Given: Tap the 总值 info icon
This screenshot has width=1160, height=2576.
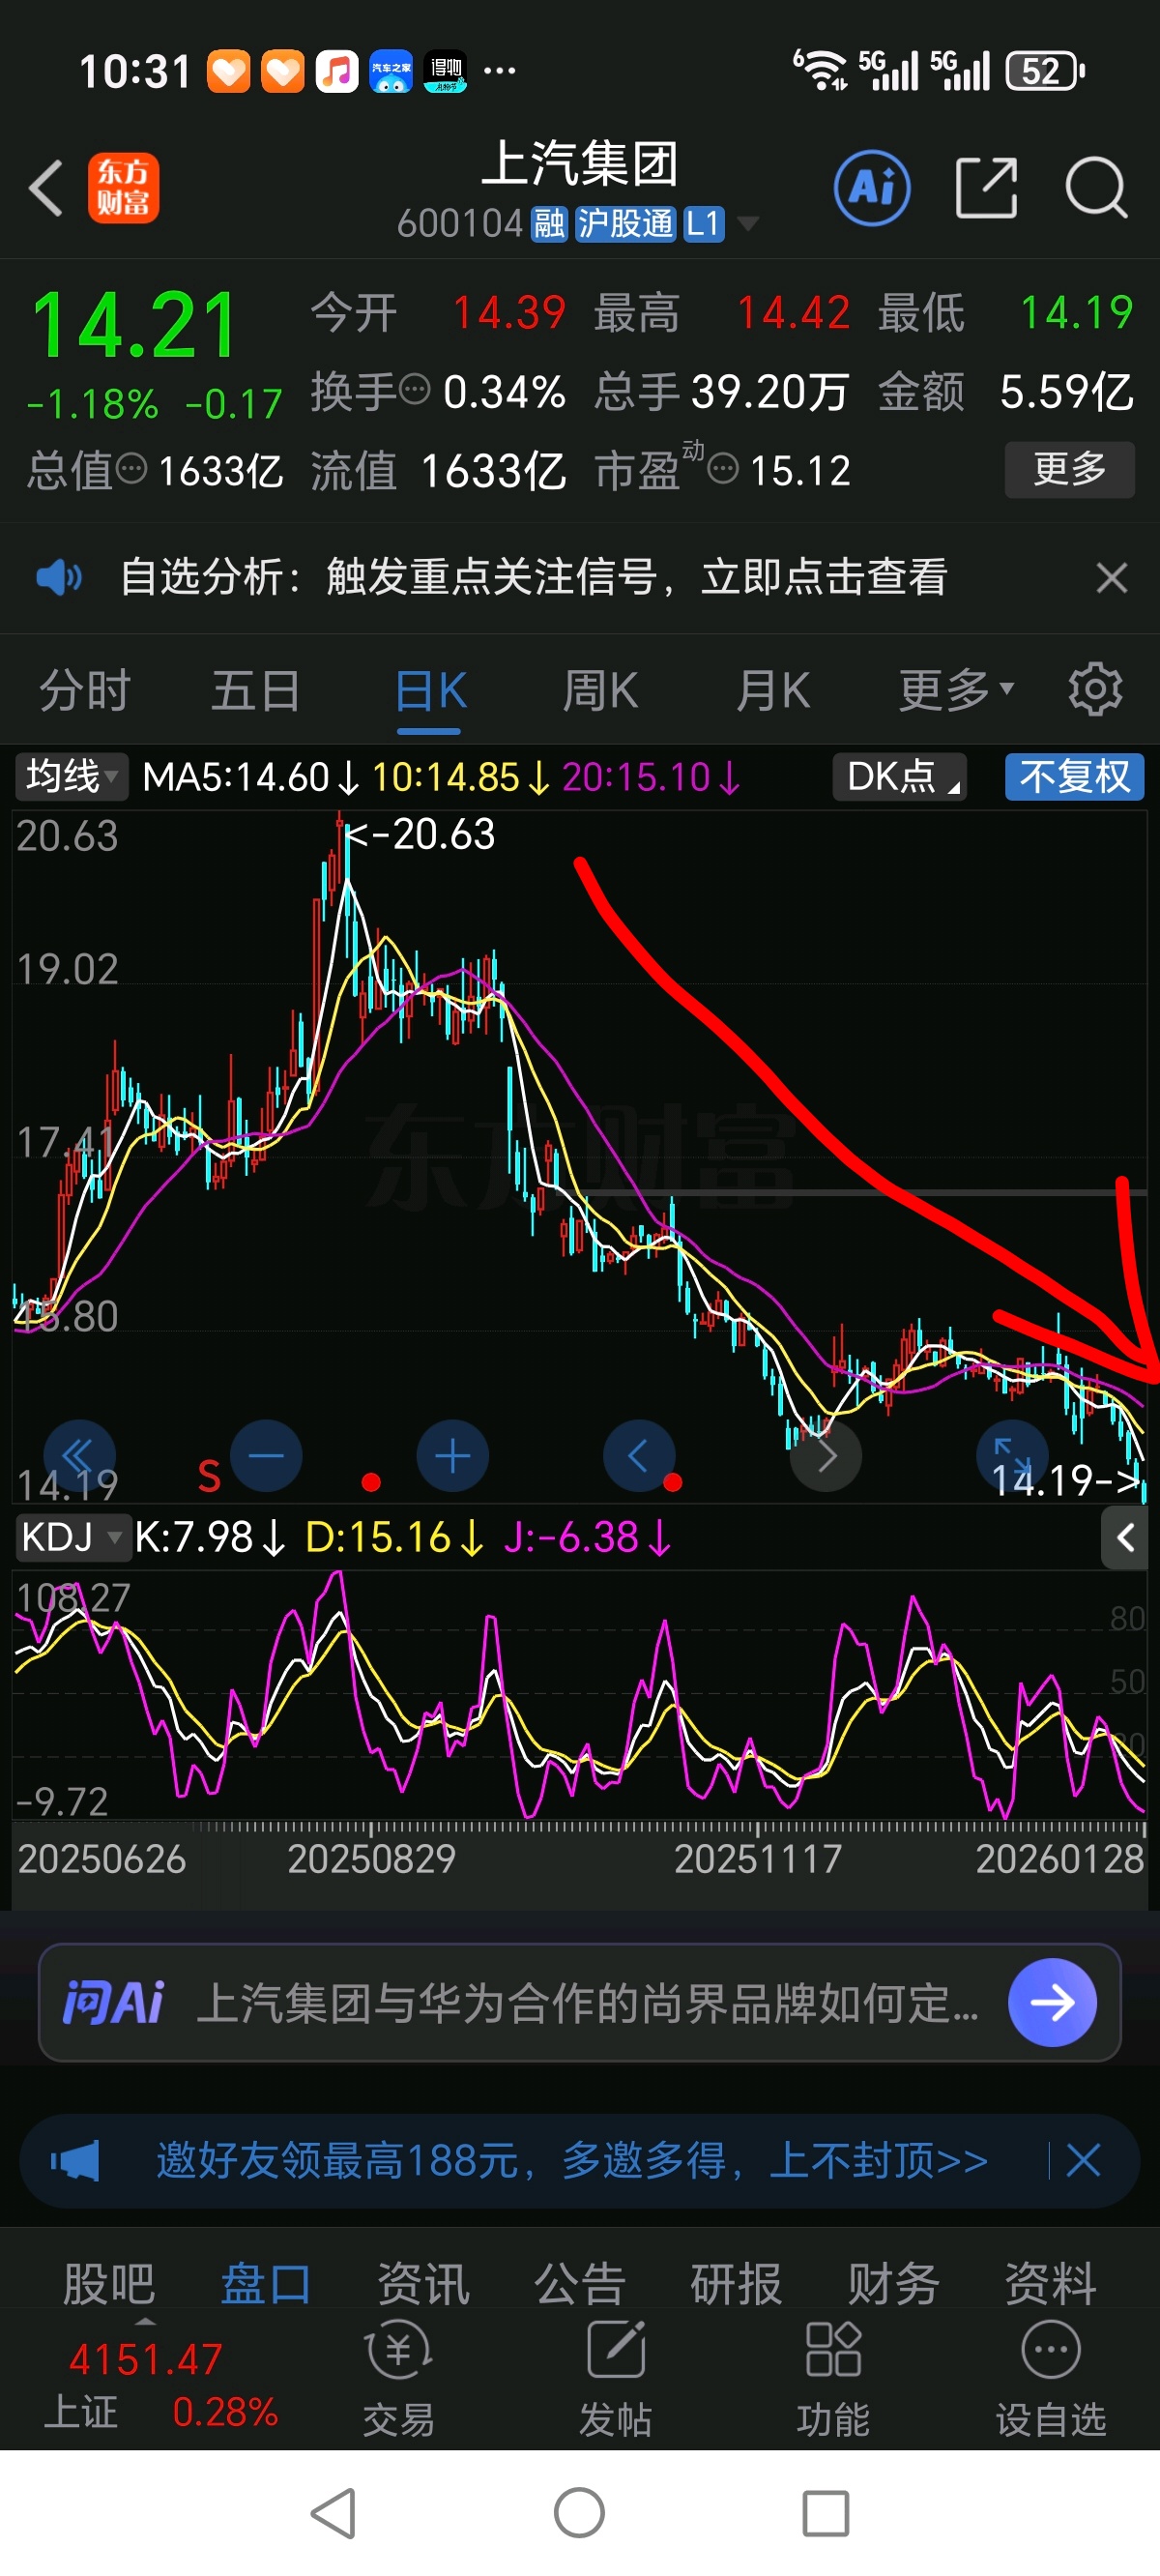Looking at the screenshot, I should pyautogui.click(x=131, y=467).
